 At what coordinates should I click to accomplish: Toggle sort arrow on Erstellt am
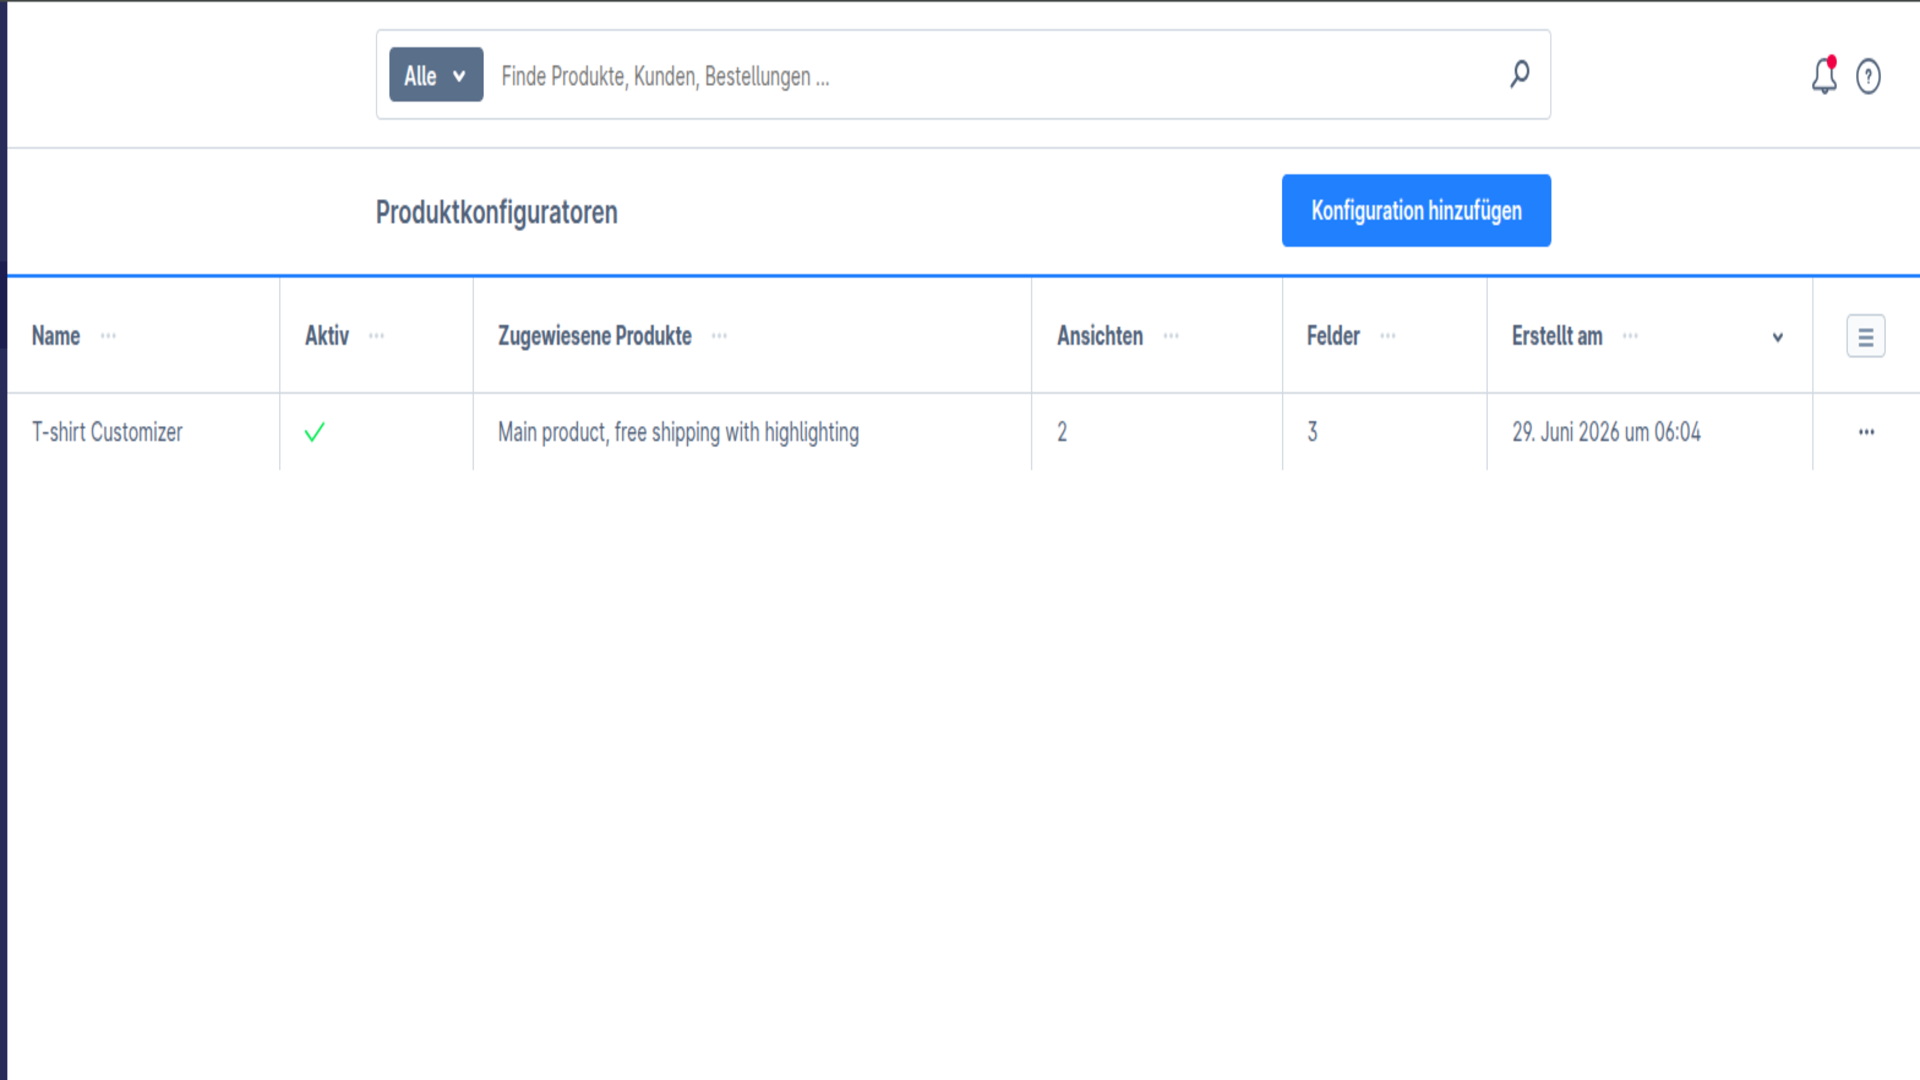(1777, 338)
